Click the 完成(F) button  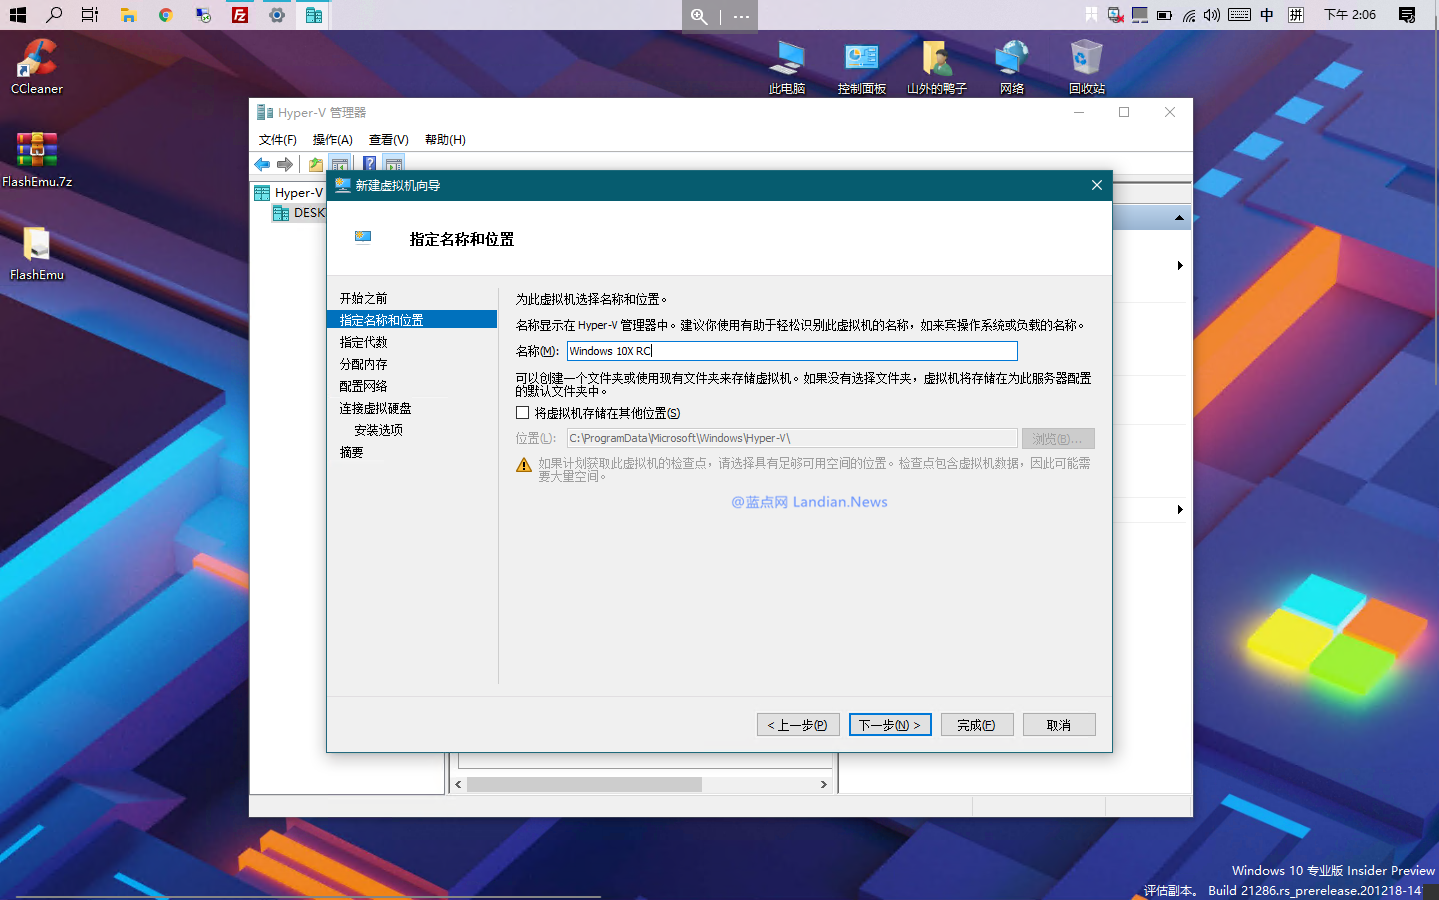coord(977,725)
